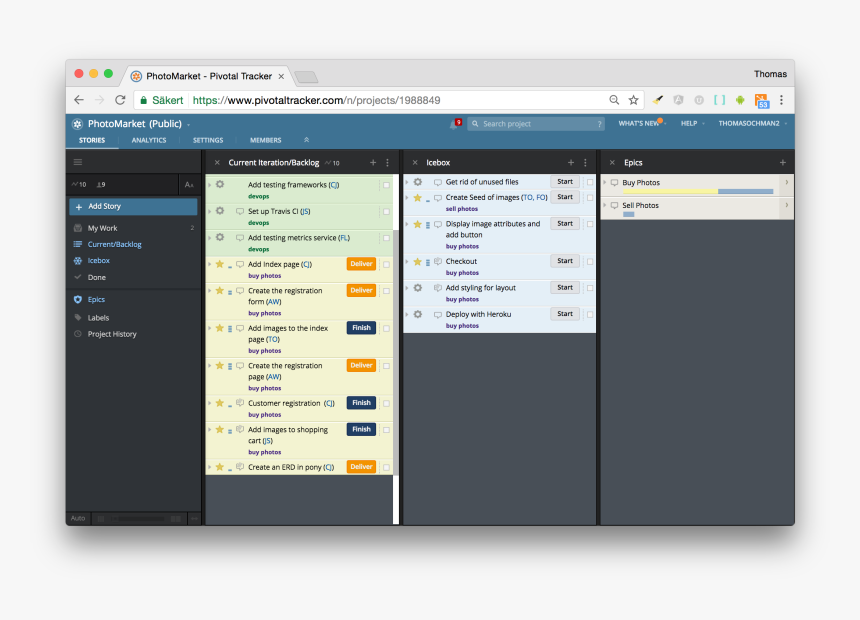This screenshot has height=620, width=860.
Task: Expand the 'Buy Photos' epic
Action: 604,183
